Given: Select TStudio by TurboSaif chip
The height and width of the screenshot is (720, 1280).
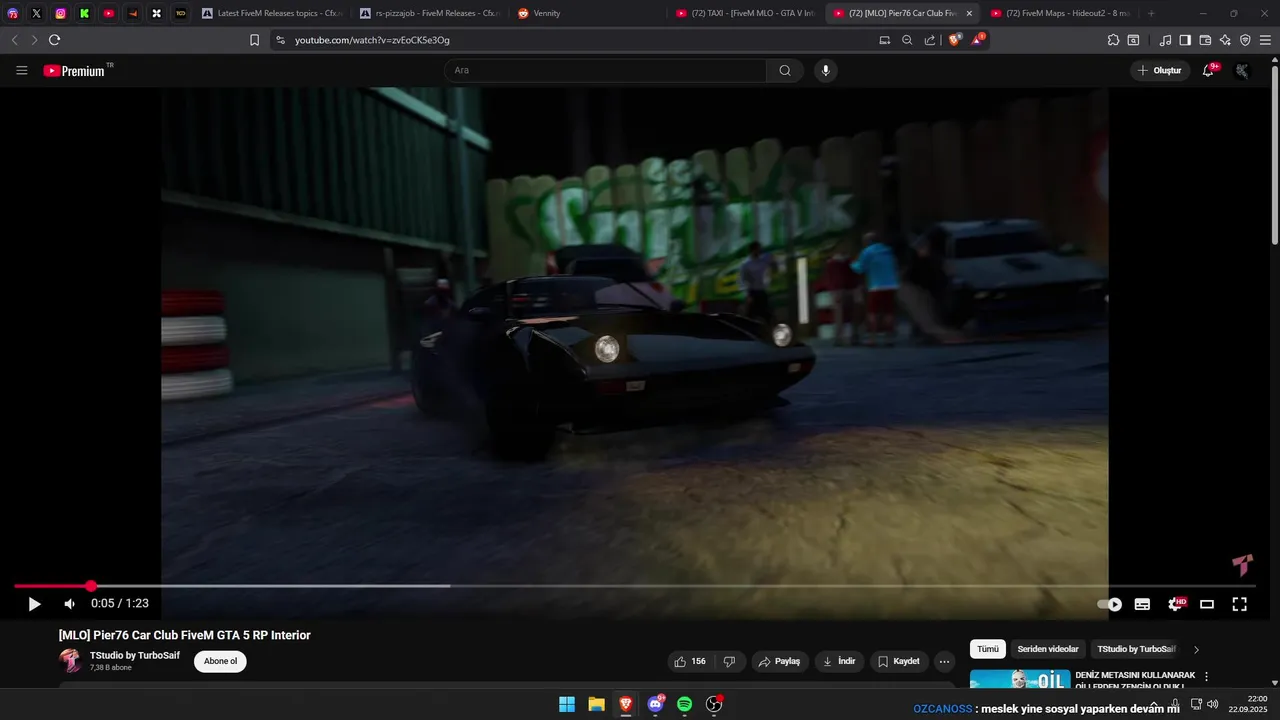Looking at the screenshot, I should pos(1136,649).
